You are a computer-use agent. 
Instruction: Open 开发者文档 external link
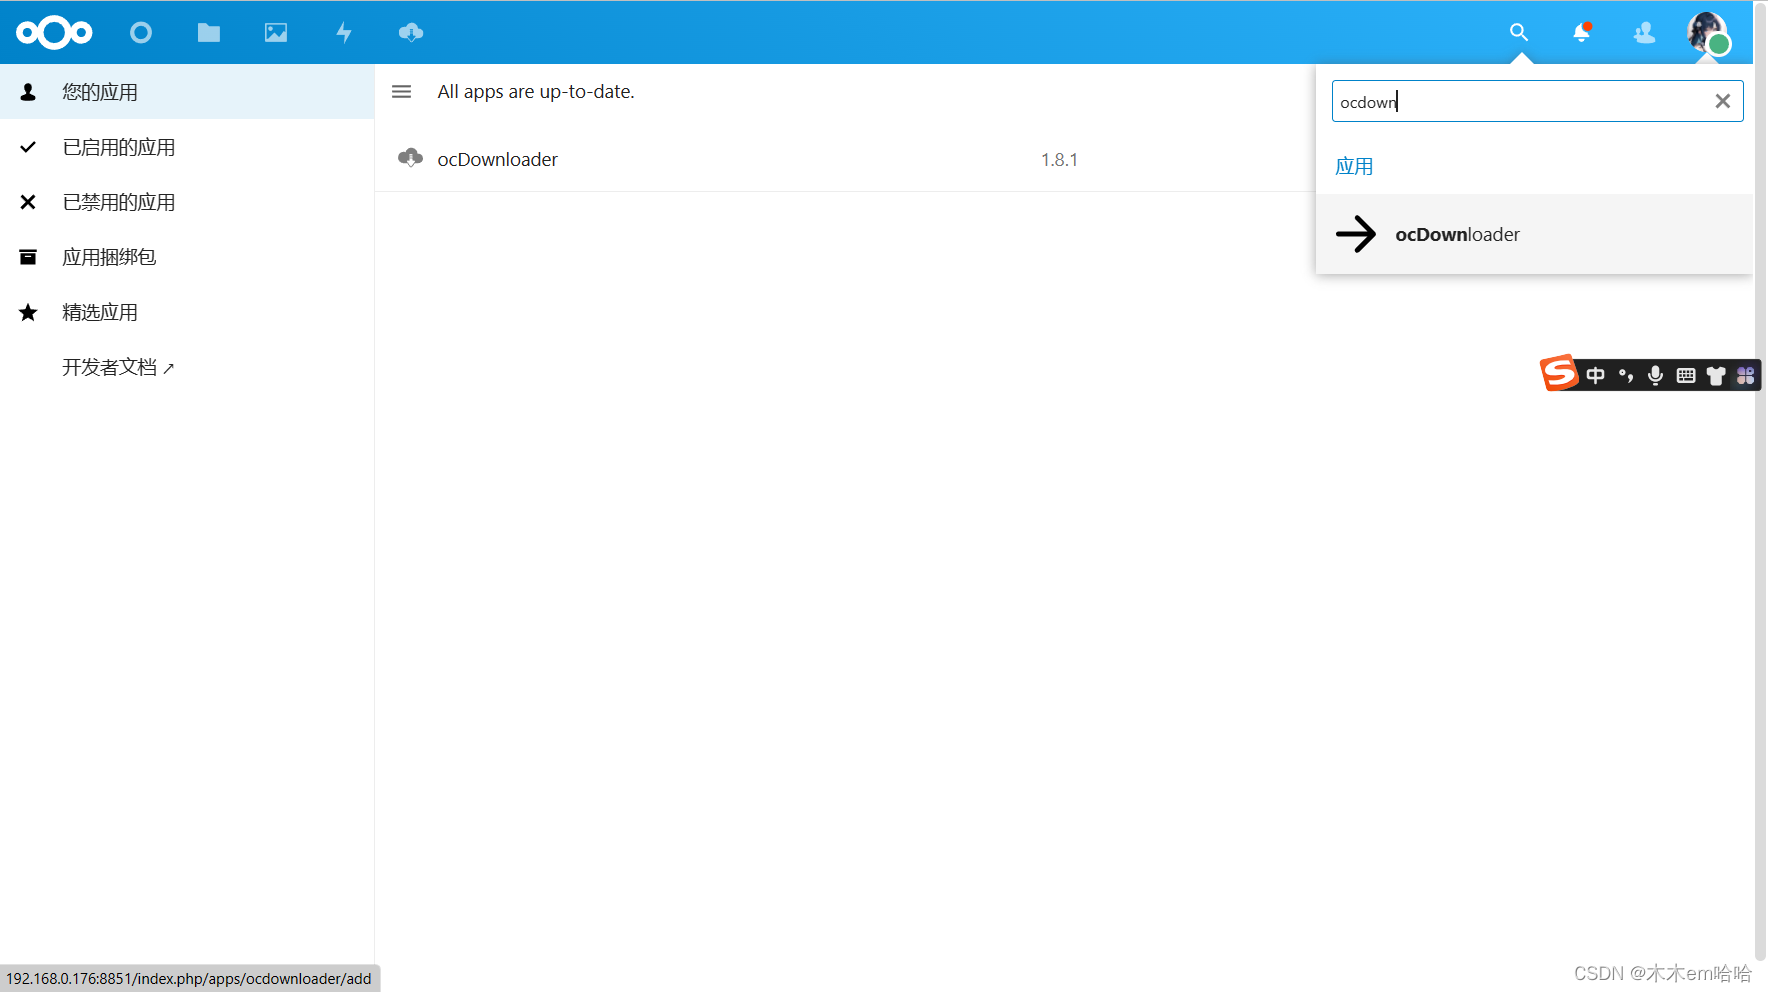[x=117, y=367]
